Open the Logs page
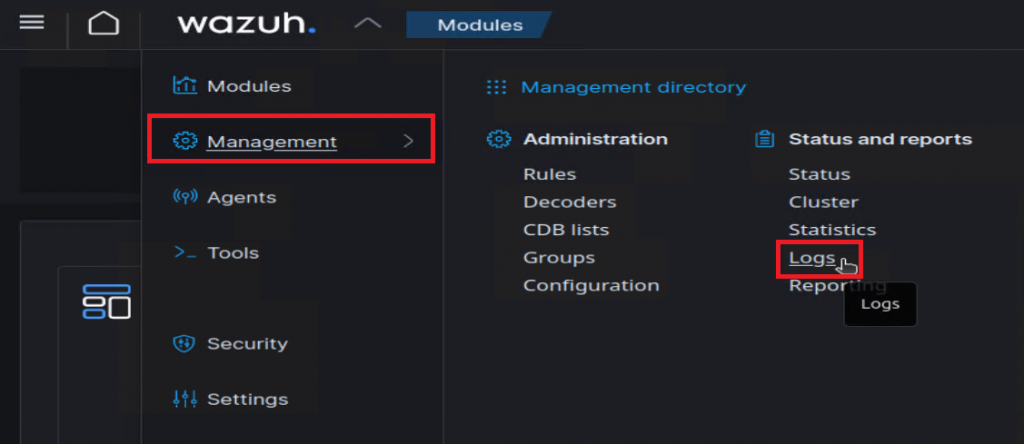The image size is (1024, 444). [x=811, y=258]
